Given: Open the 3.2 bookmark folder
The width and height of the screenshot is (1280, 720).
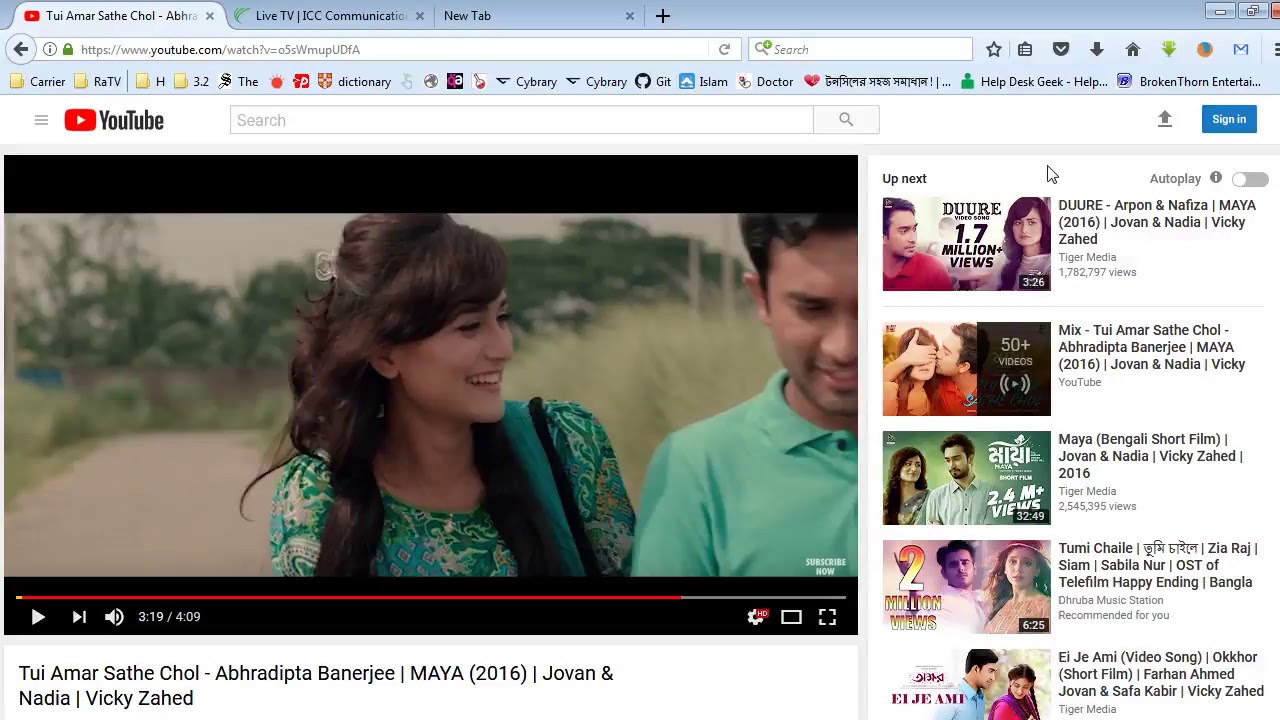Looking at the screenshot, I should coord(191,82).
